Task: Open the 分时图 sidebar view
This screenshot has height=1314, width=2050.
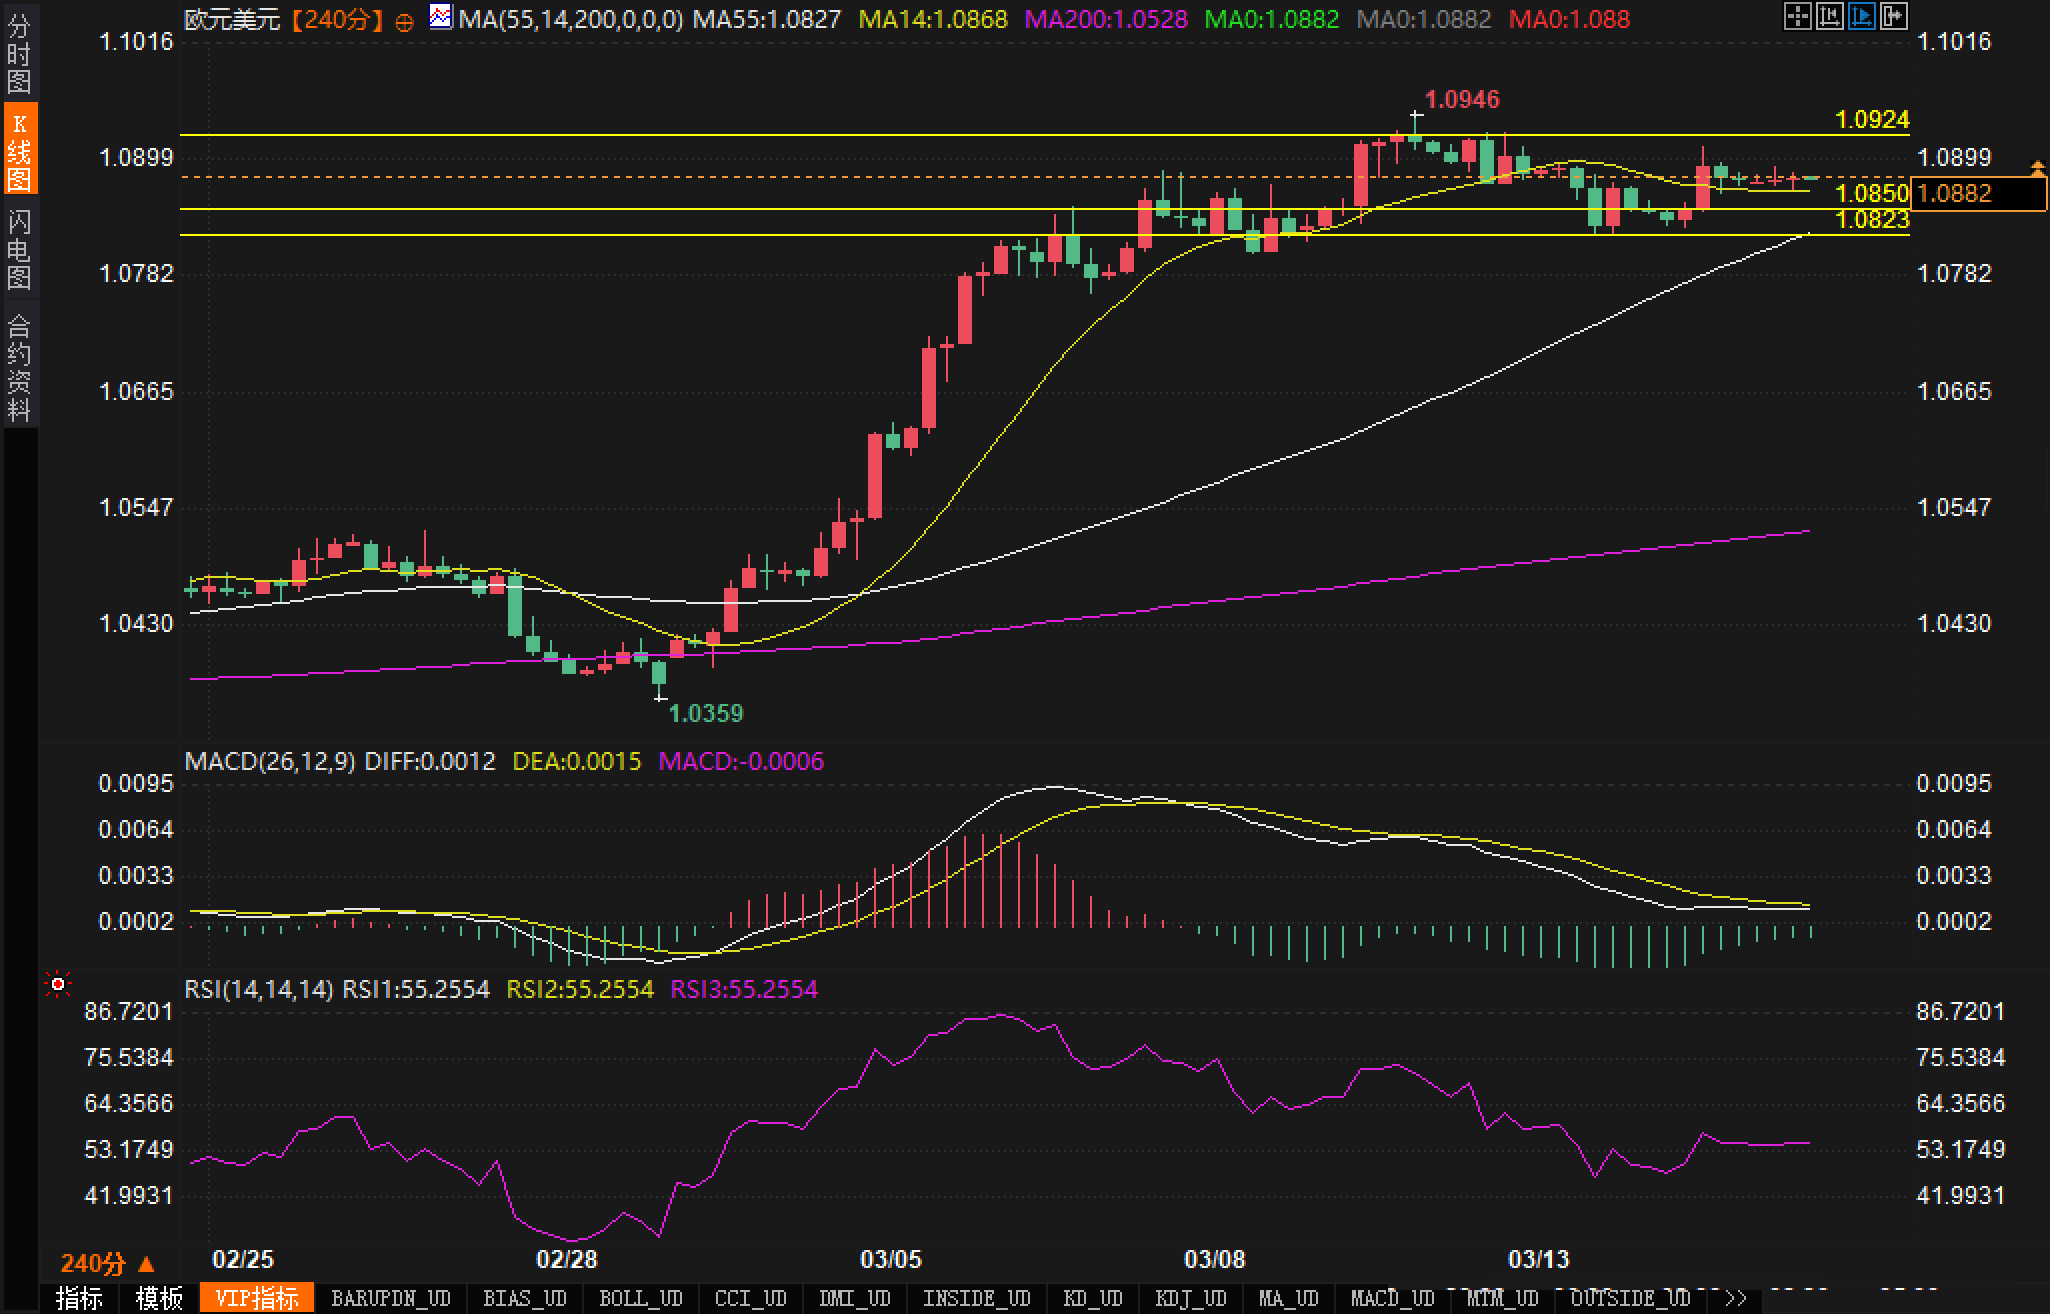Action: point(19,54)
